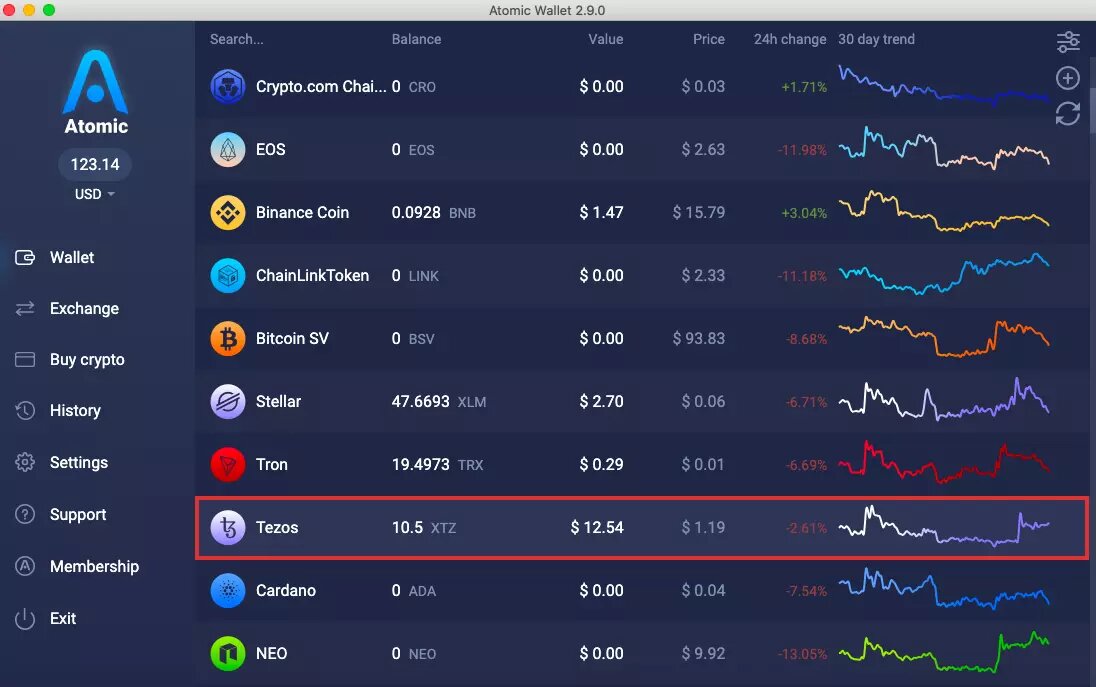Click the add coin plus icon
Image resolution: width=1096 pixels, height=687 pixels.
click(x=1067, y=78)
